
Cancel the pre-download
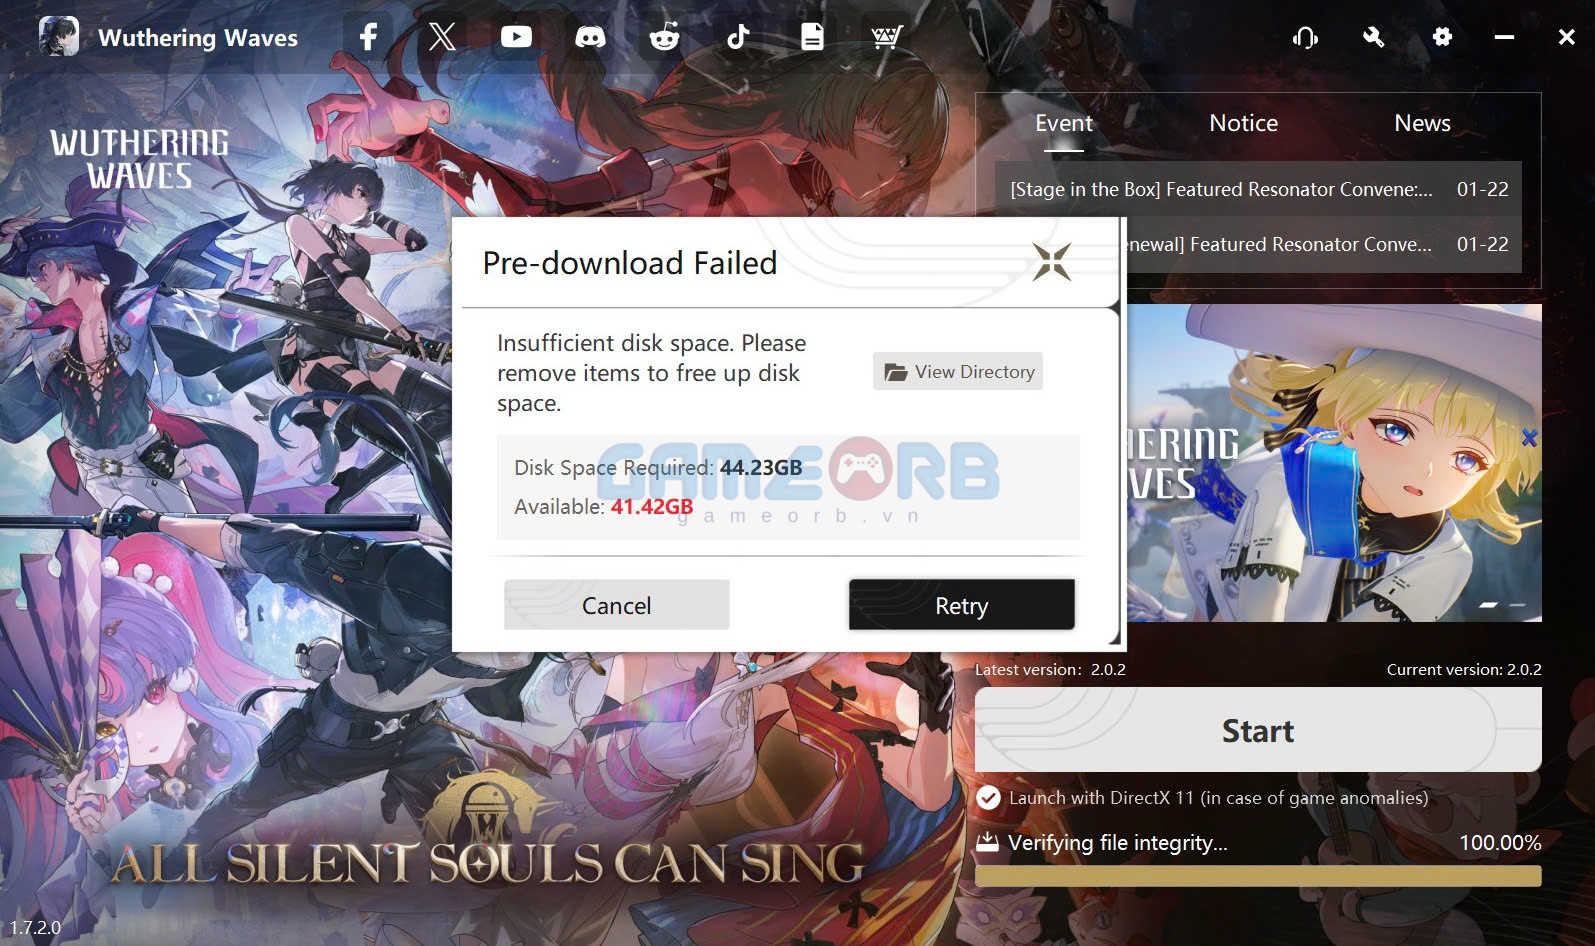[617, 605]
